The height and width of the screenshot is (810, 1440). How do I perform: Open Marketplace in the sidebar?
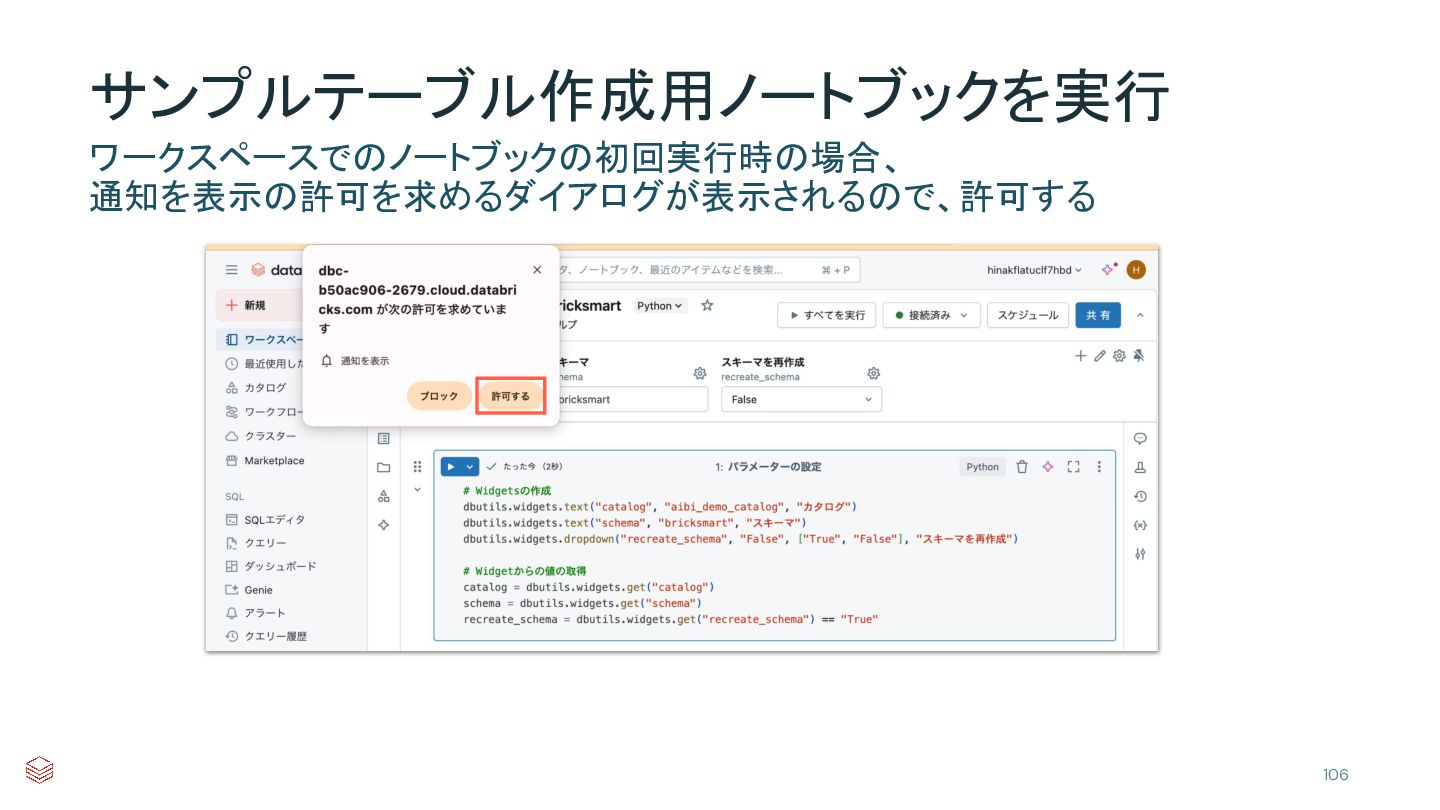(x=265, y=461)
